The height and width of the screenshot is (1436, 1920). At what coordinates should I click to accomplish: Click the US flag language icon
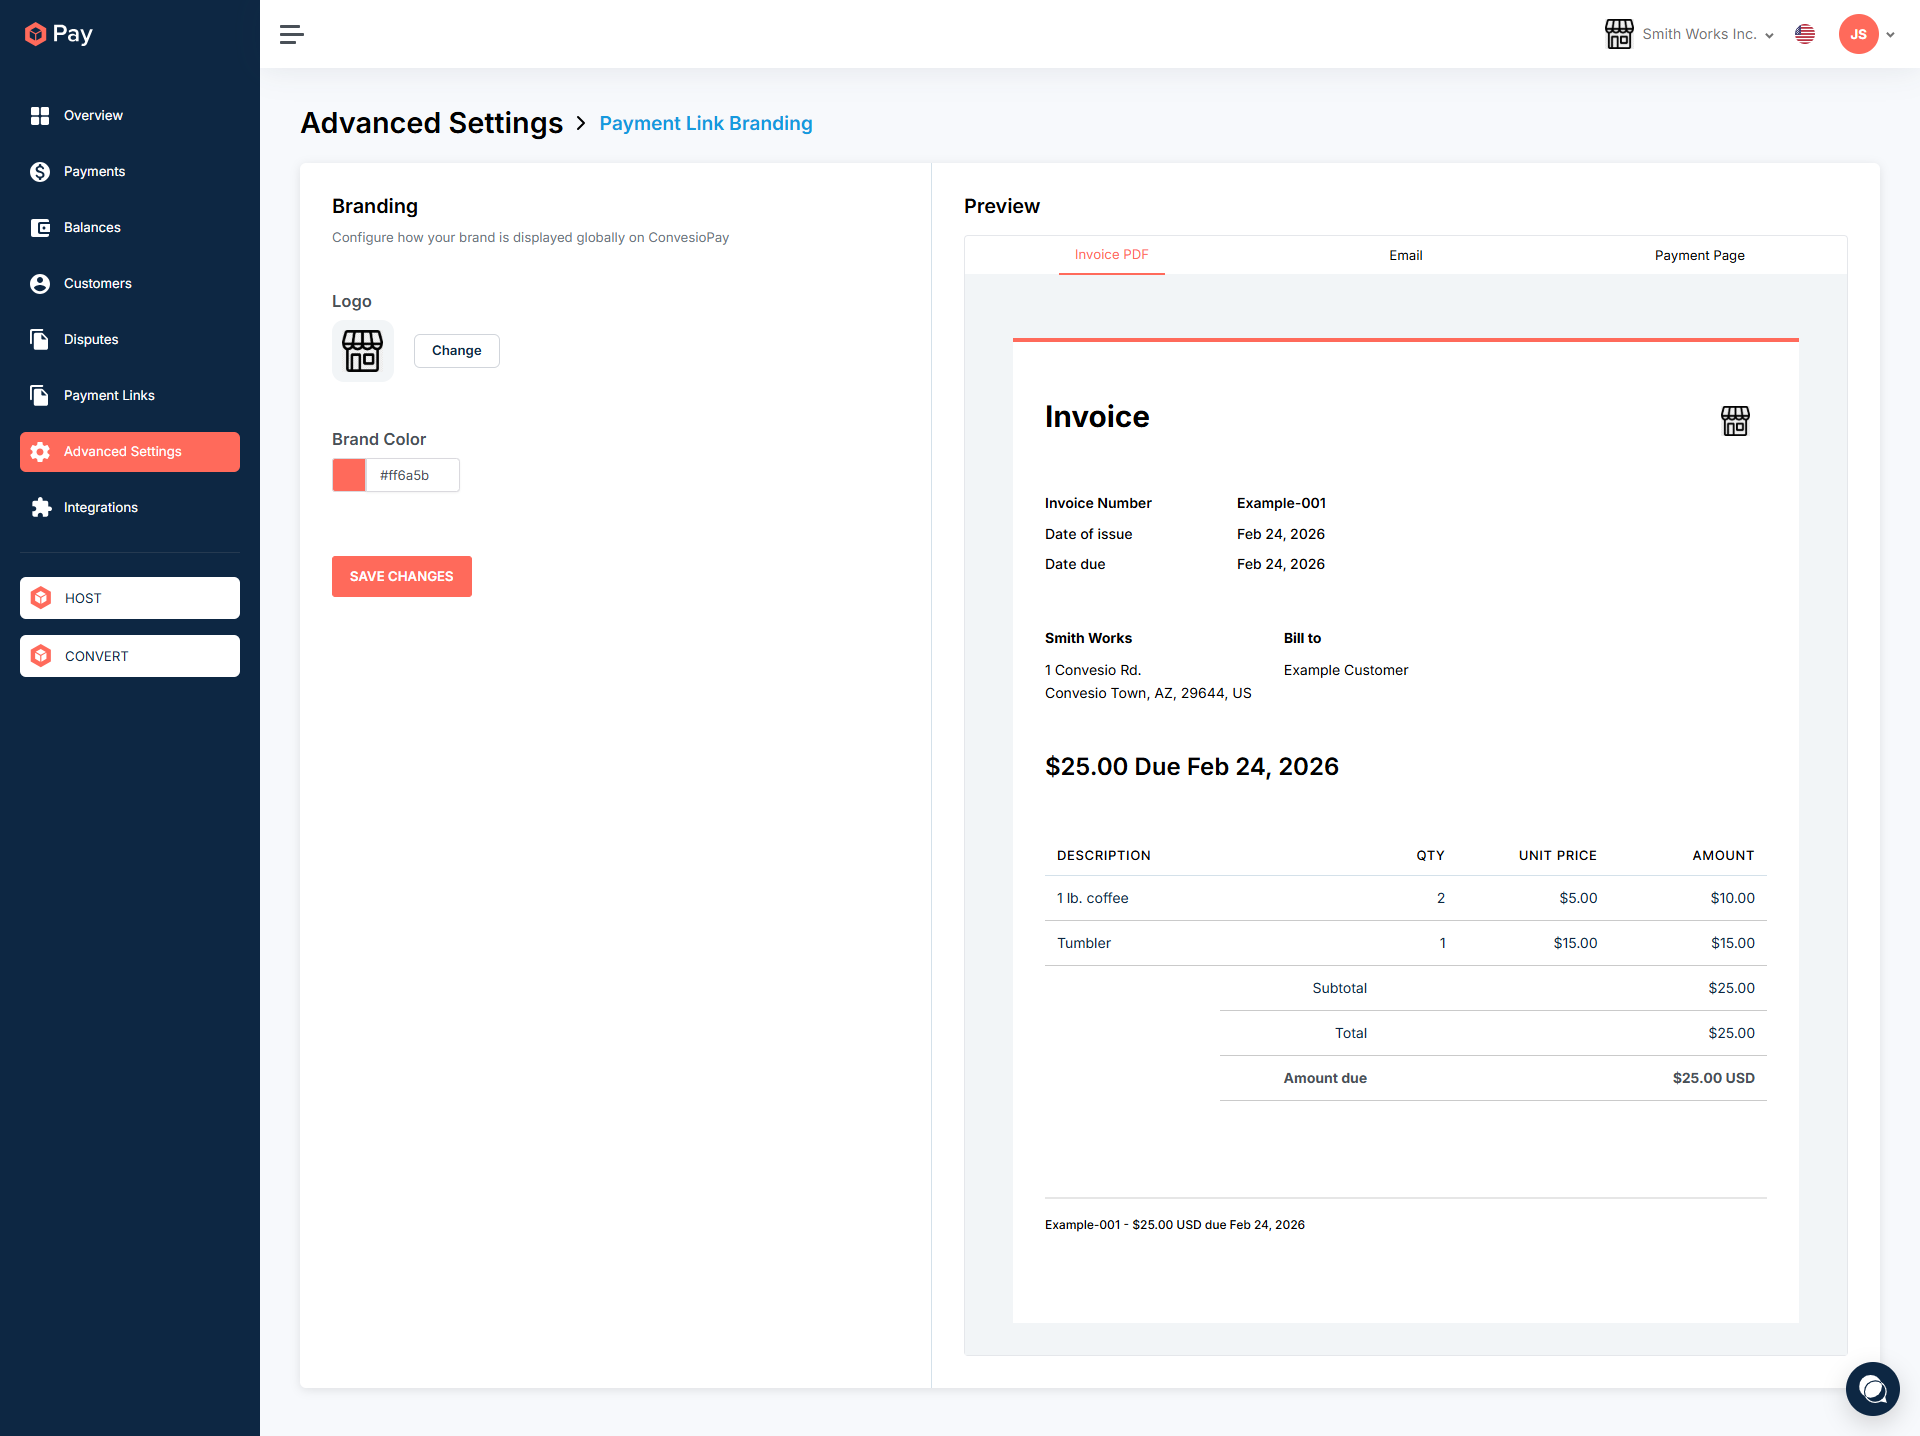pos(1805,34)
